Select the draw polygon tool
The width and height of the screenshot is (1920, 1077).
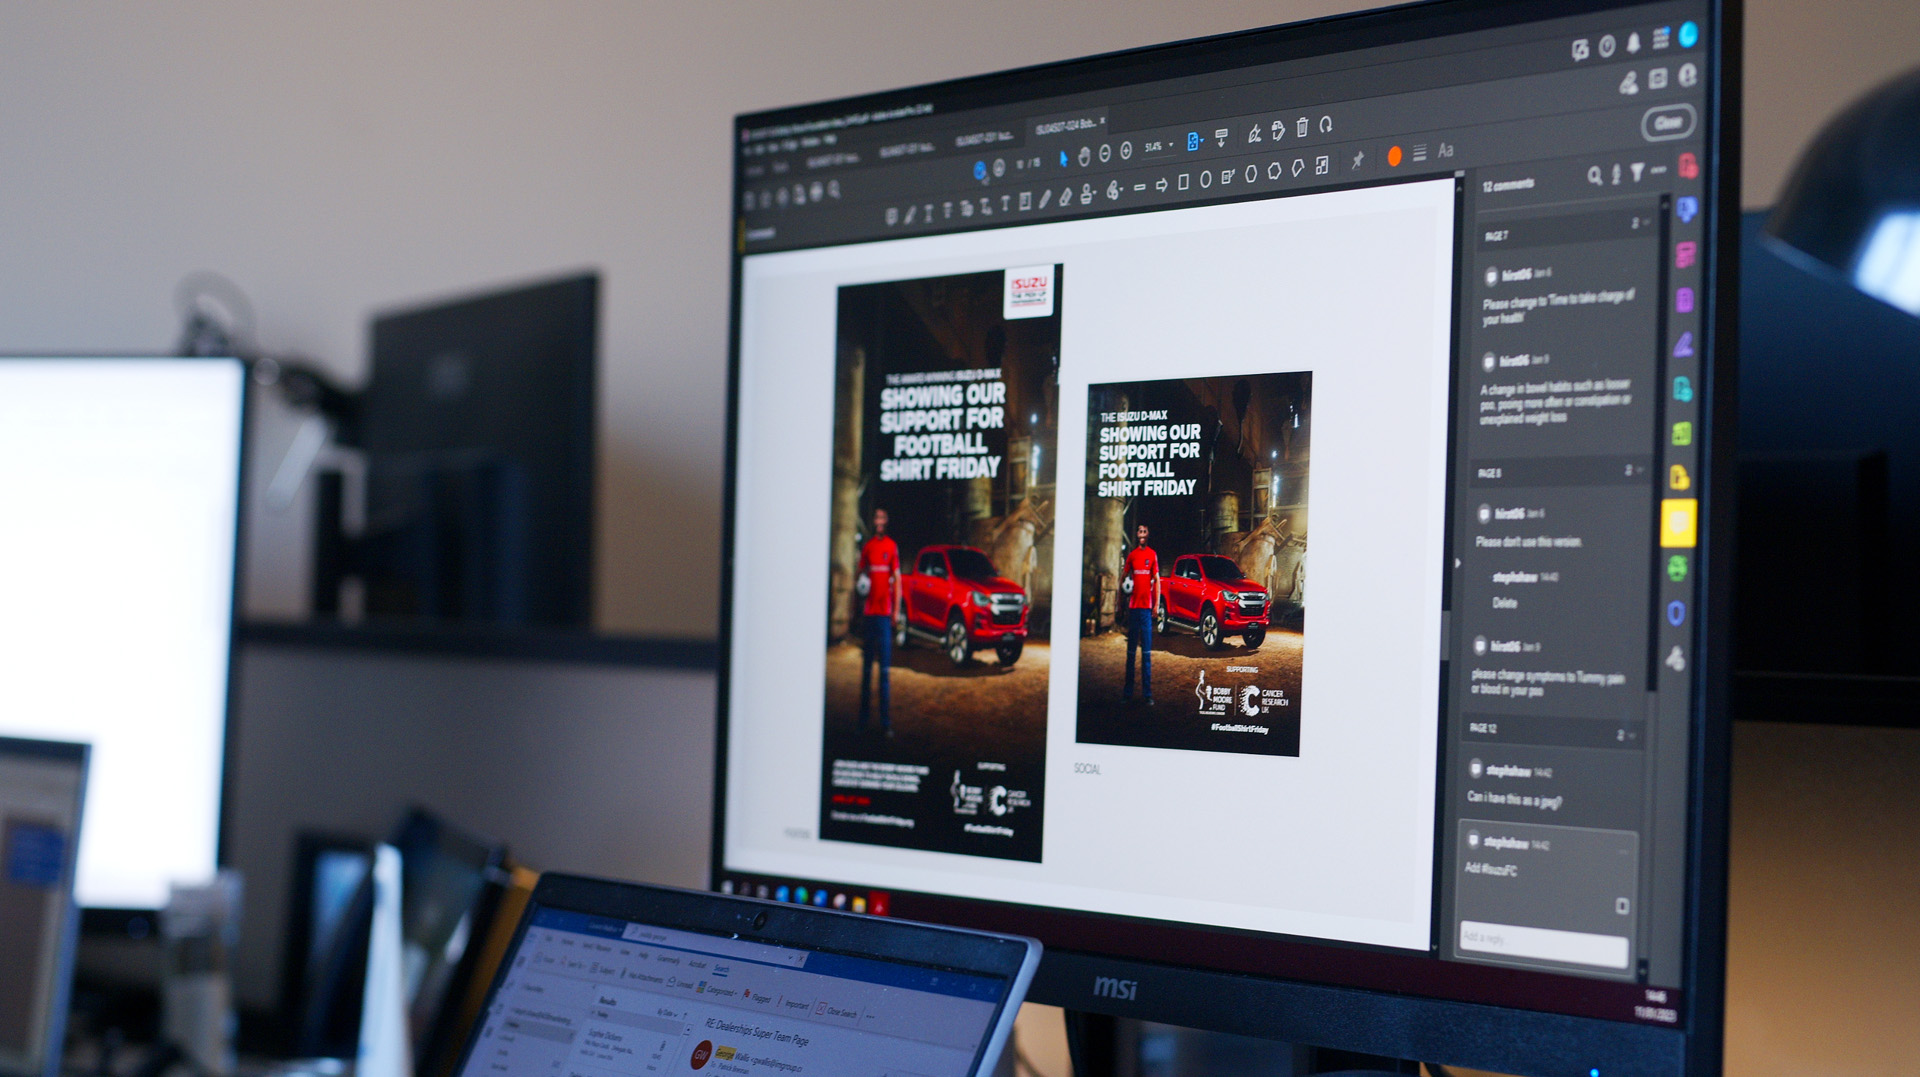(x=1251, y=174)
